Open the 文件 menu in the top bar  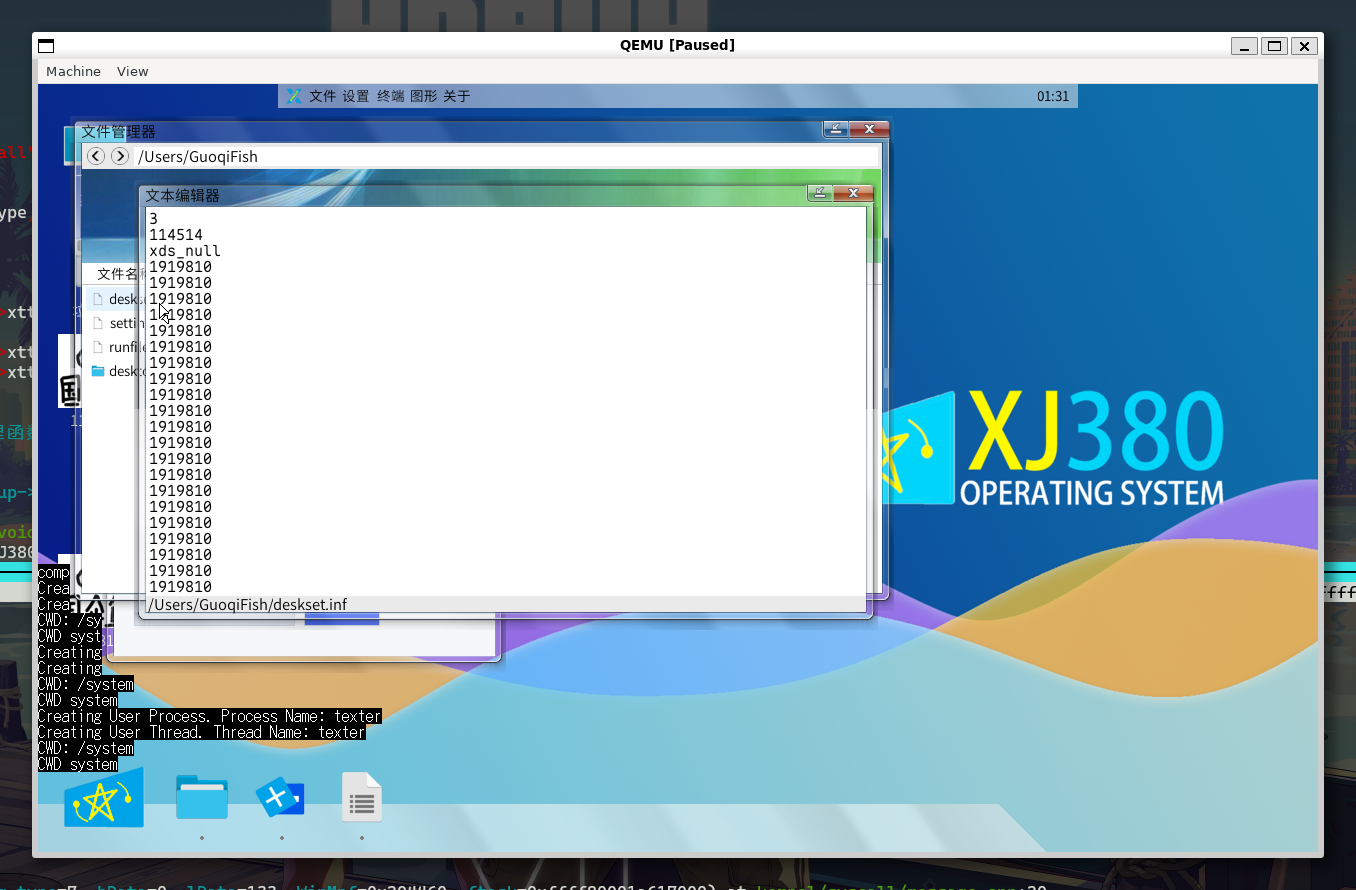coord(322,96)
